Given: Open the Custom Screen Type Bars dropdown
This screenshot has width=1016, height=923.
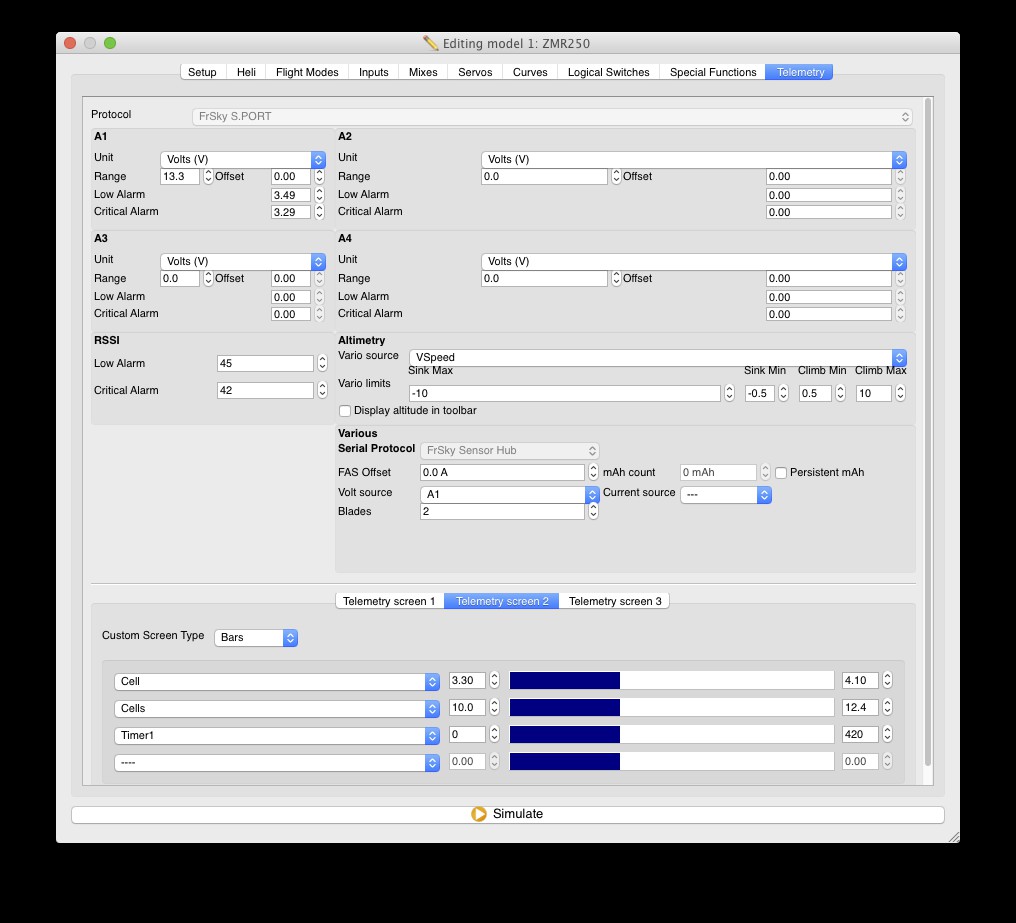Looking at the screenshot, I should click(256, 637).
